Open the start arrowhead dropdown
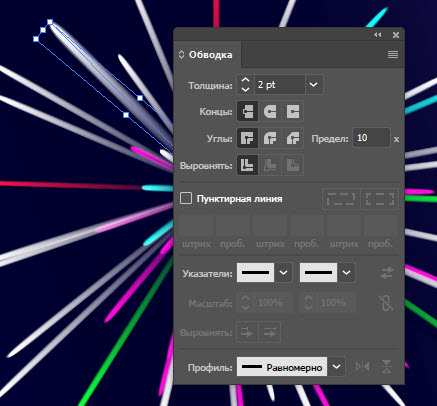Image resolution: width=437 pixels, height=406 pixels. [283, 273]
